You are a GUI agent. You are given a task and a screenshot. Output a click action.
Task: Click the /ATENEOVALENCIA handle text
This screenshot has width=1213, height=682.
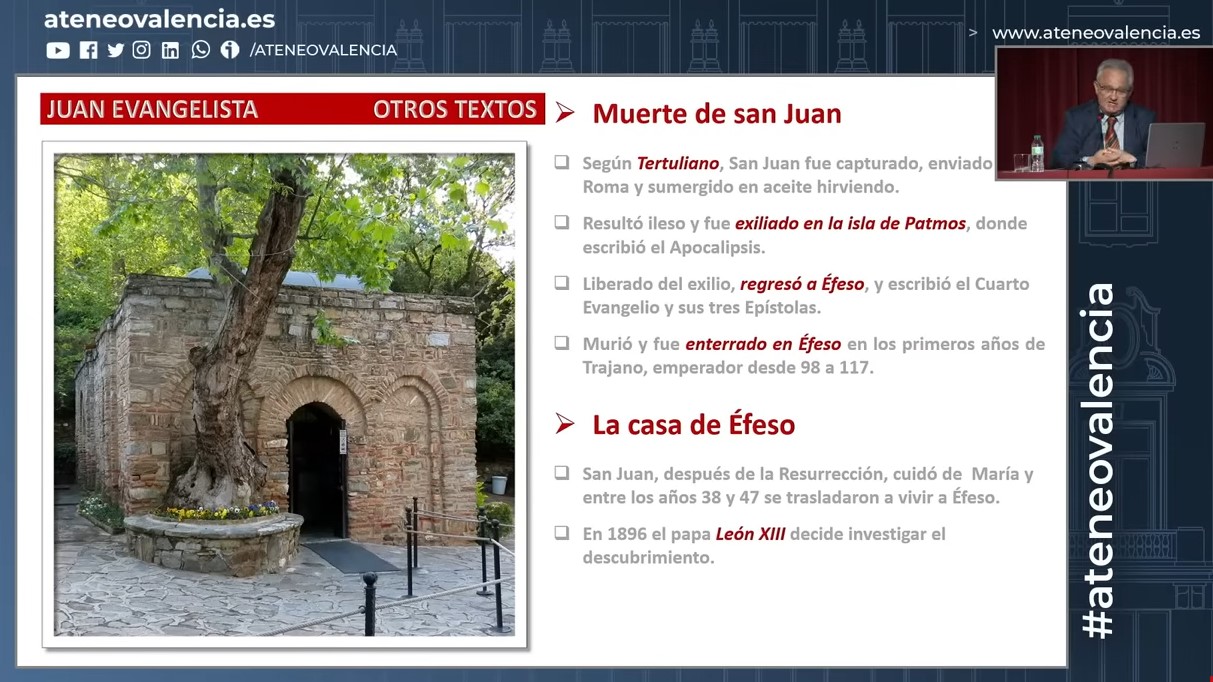coord(323,50)
